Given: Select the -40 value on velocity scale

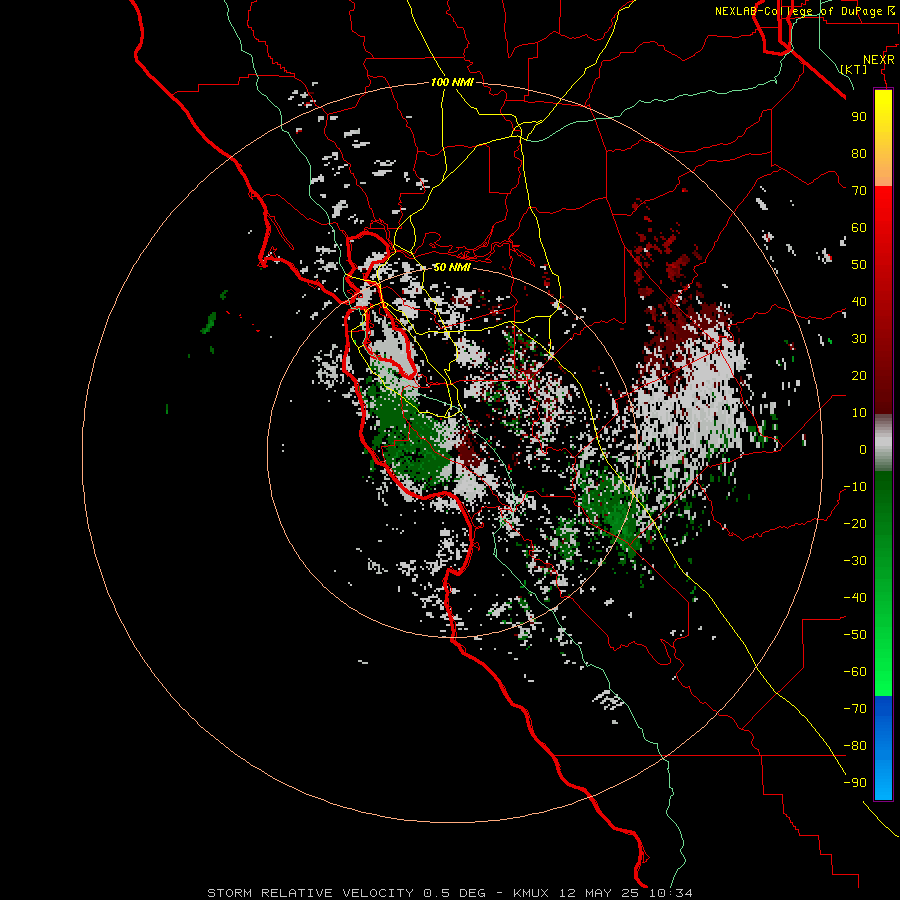Looking at the screenshot, I should coord(855,598).
